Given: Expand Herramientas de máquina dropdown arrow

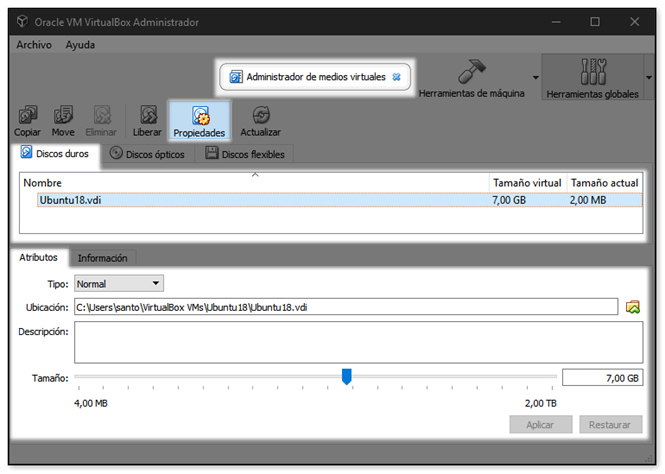Looking at the screenshot, I should point(536,78).
